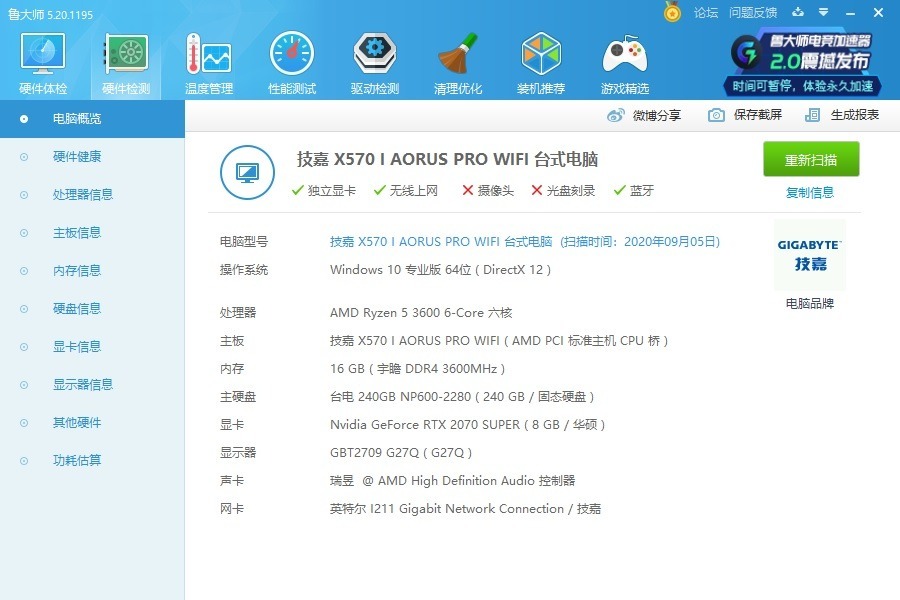Viewport: 900px width, 600px height.
Task: Open 清理优化 broom icon
Action: click(x=458, y=62)
